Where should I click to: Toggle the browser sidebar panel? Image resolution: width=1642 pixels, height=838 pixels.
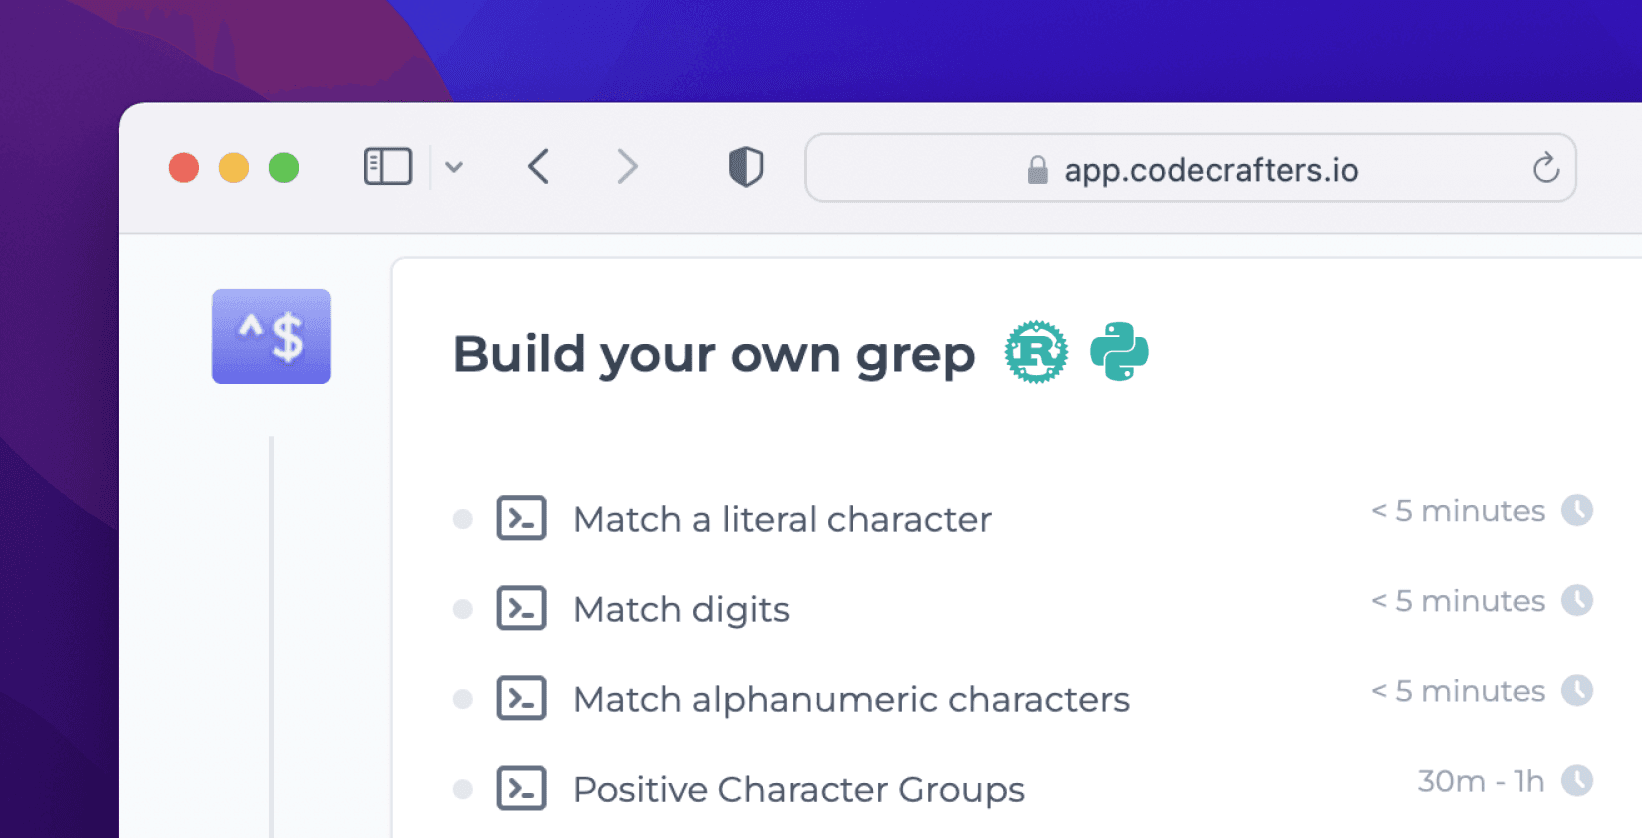pos(388,166)
